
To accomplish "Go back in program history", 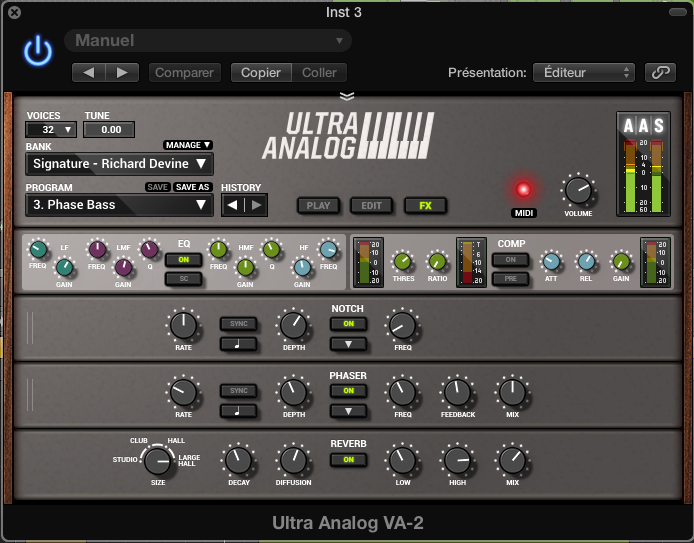I will pyautogui.click(x=233, y=205).
